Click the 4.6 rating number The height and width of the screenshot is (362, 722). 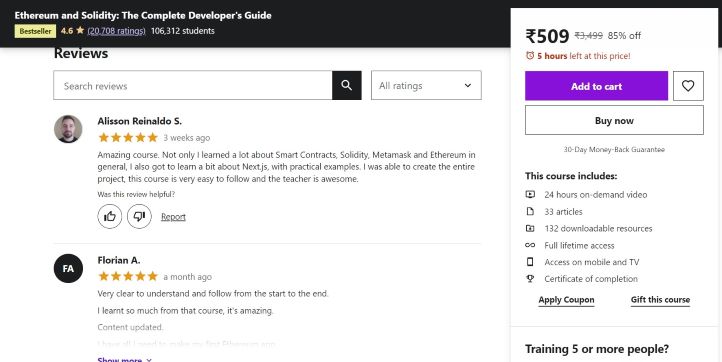click(67, 31)
